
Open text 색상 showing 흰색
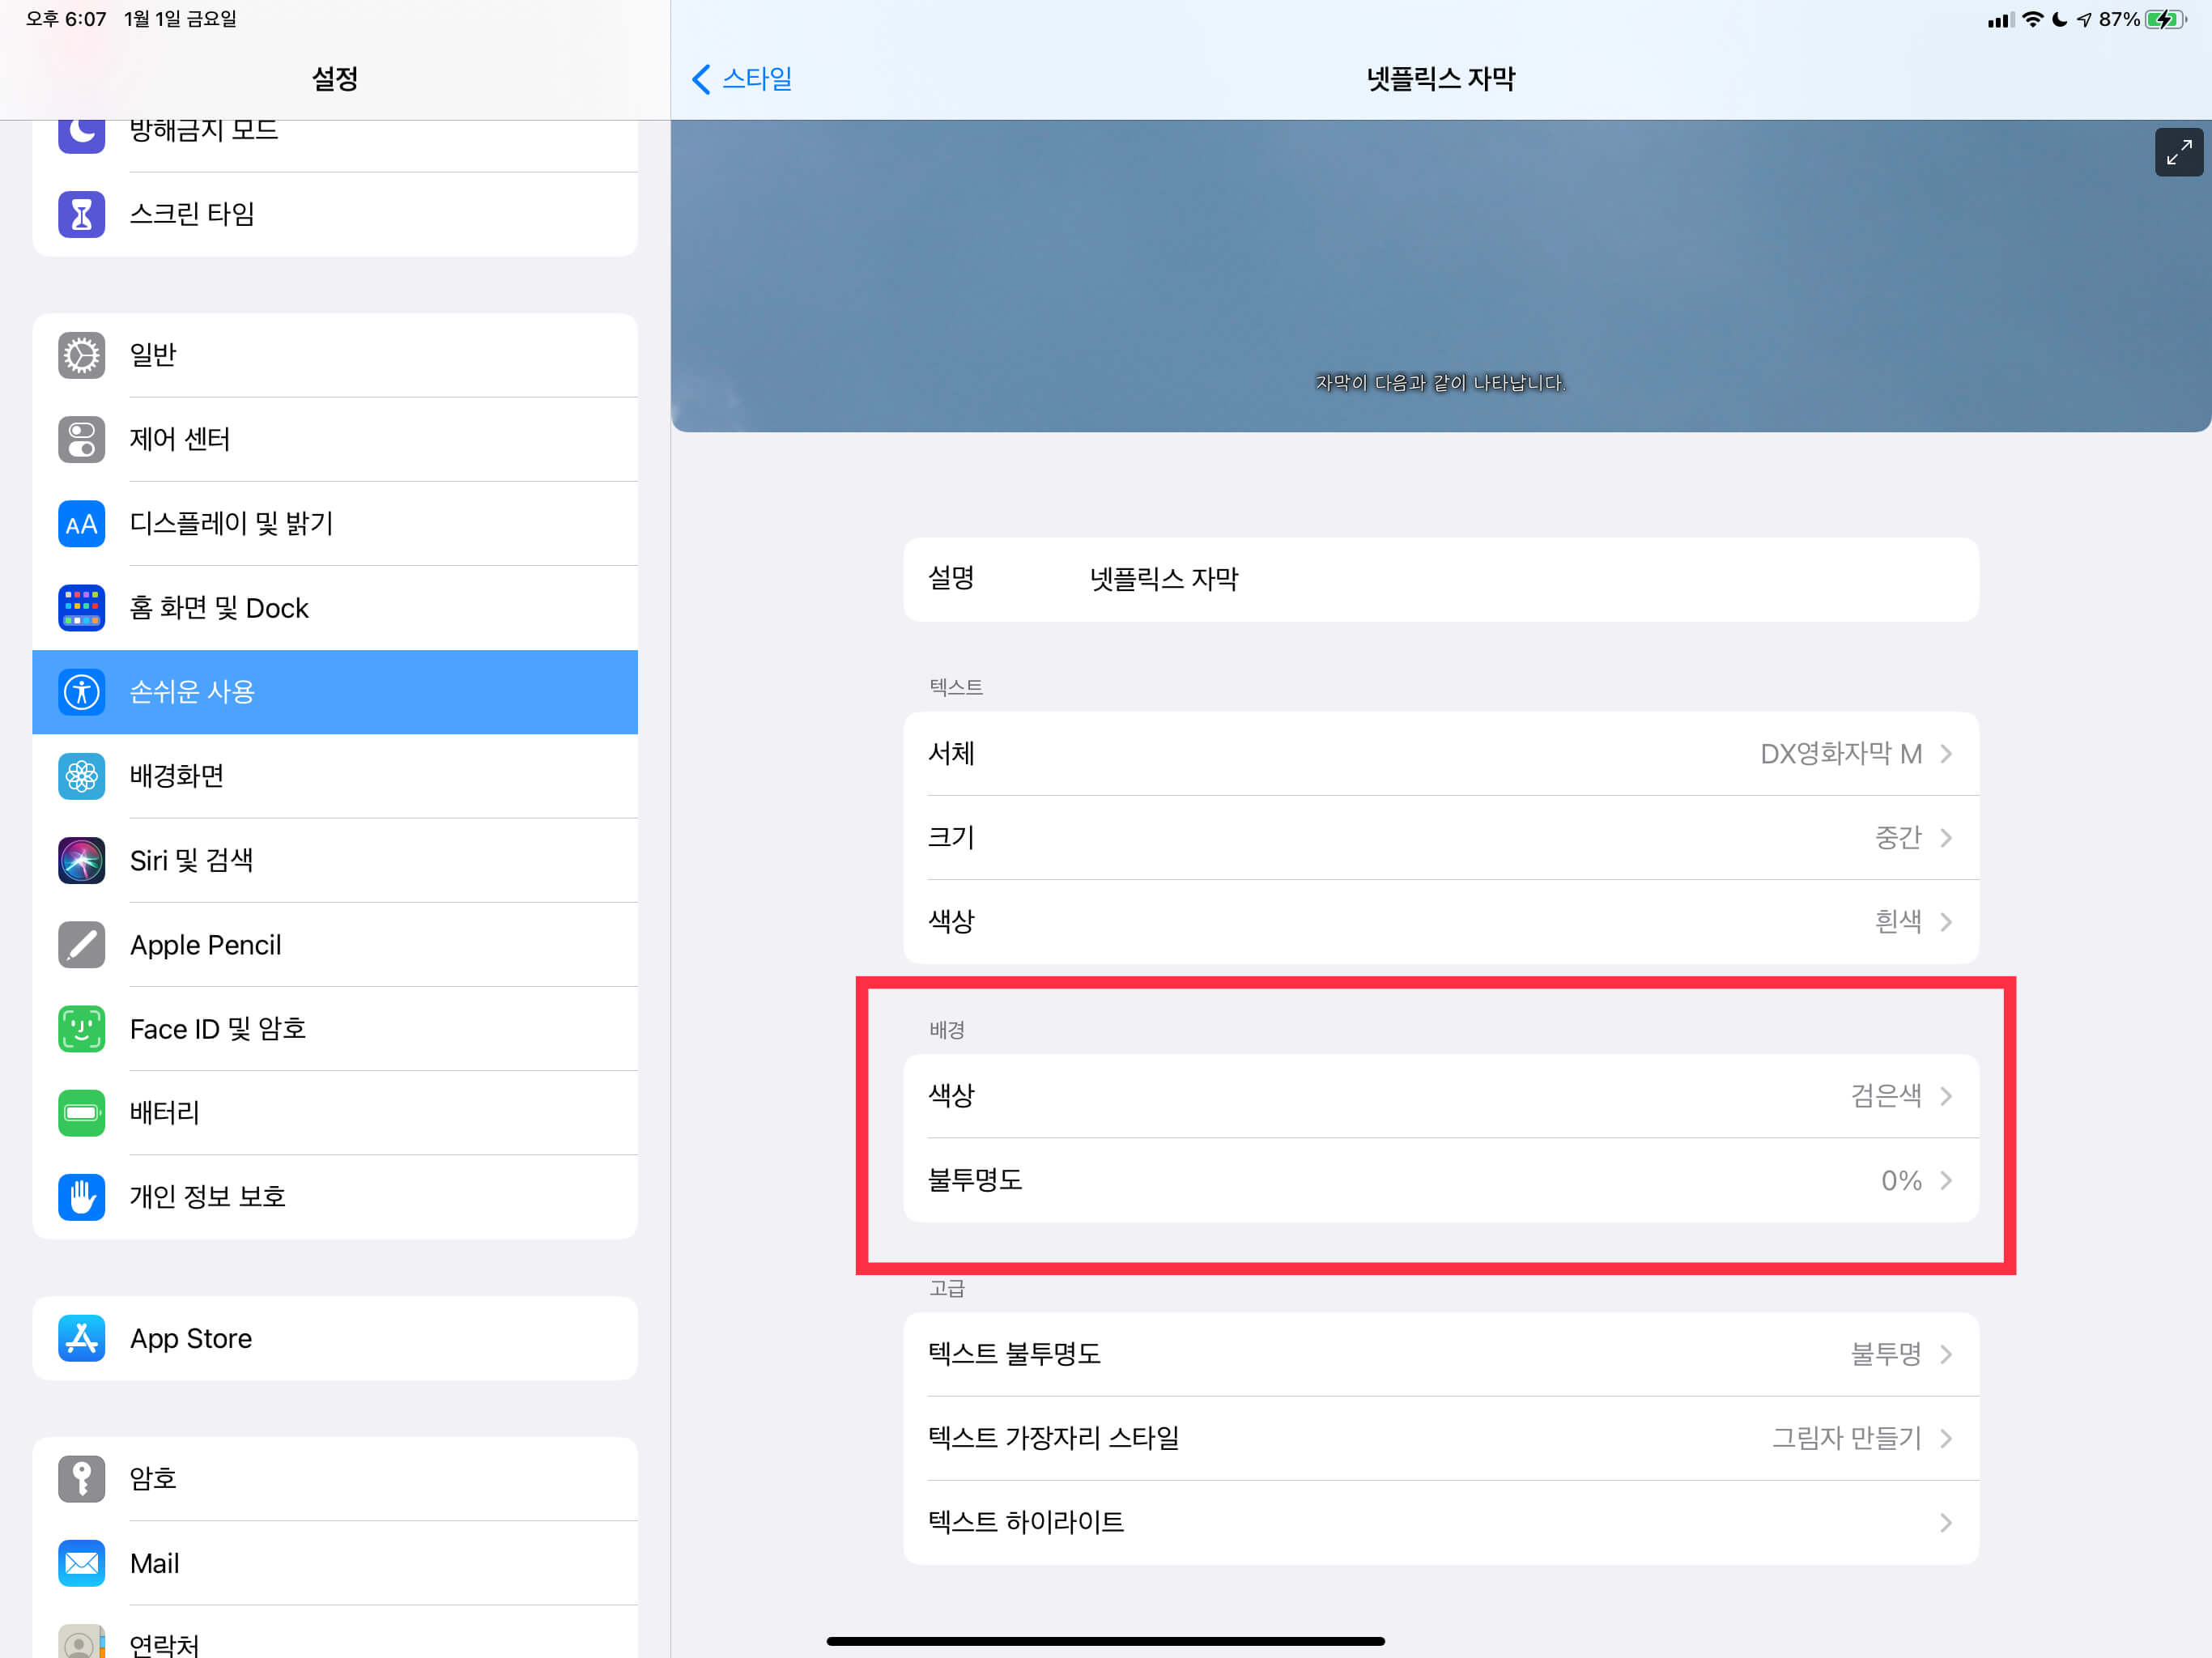pyautogui.click(x=1440, y=922)
